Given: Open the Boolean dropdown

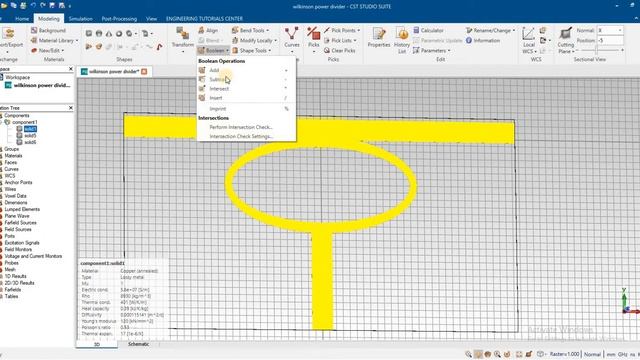Looking at the screenshot, I should 213,51.
